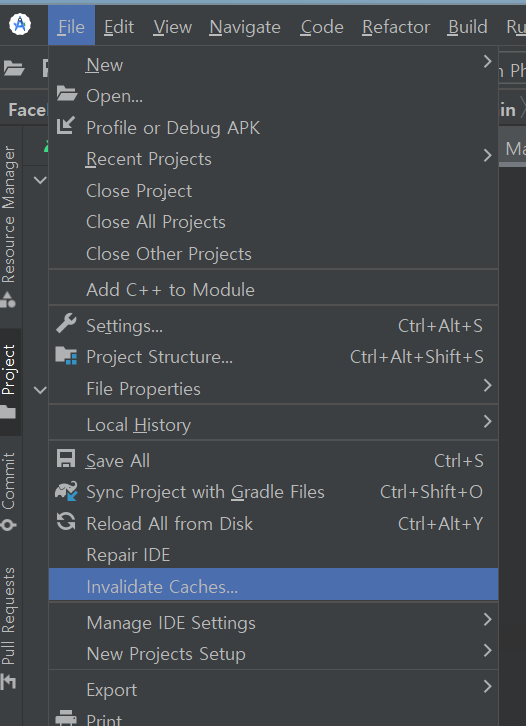Open the Resource Manager side panel

tap(8, 226)
